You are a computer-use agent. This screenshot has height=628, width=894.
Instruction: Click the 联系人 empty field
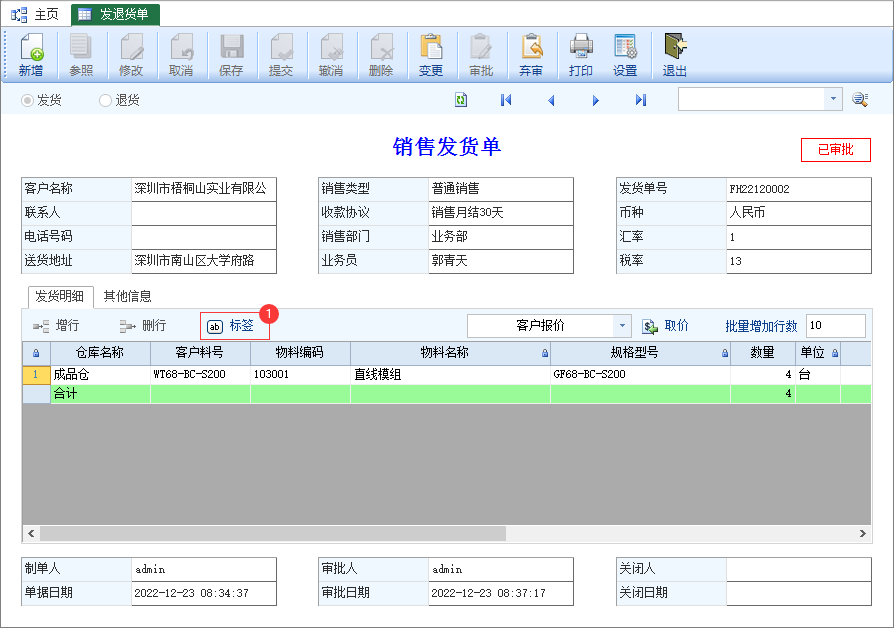[204, 213]
